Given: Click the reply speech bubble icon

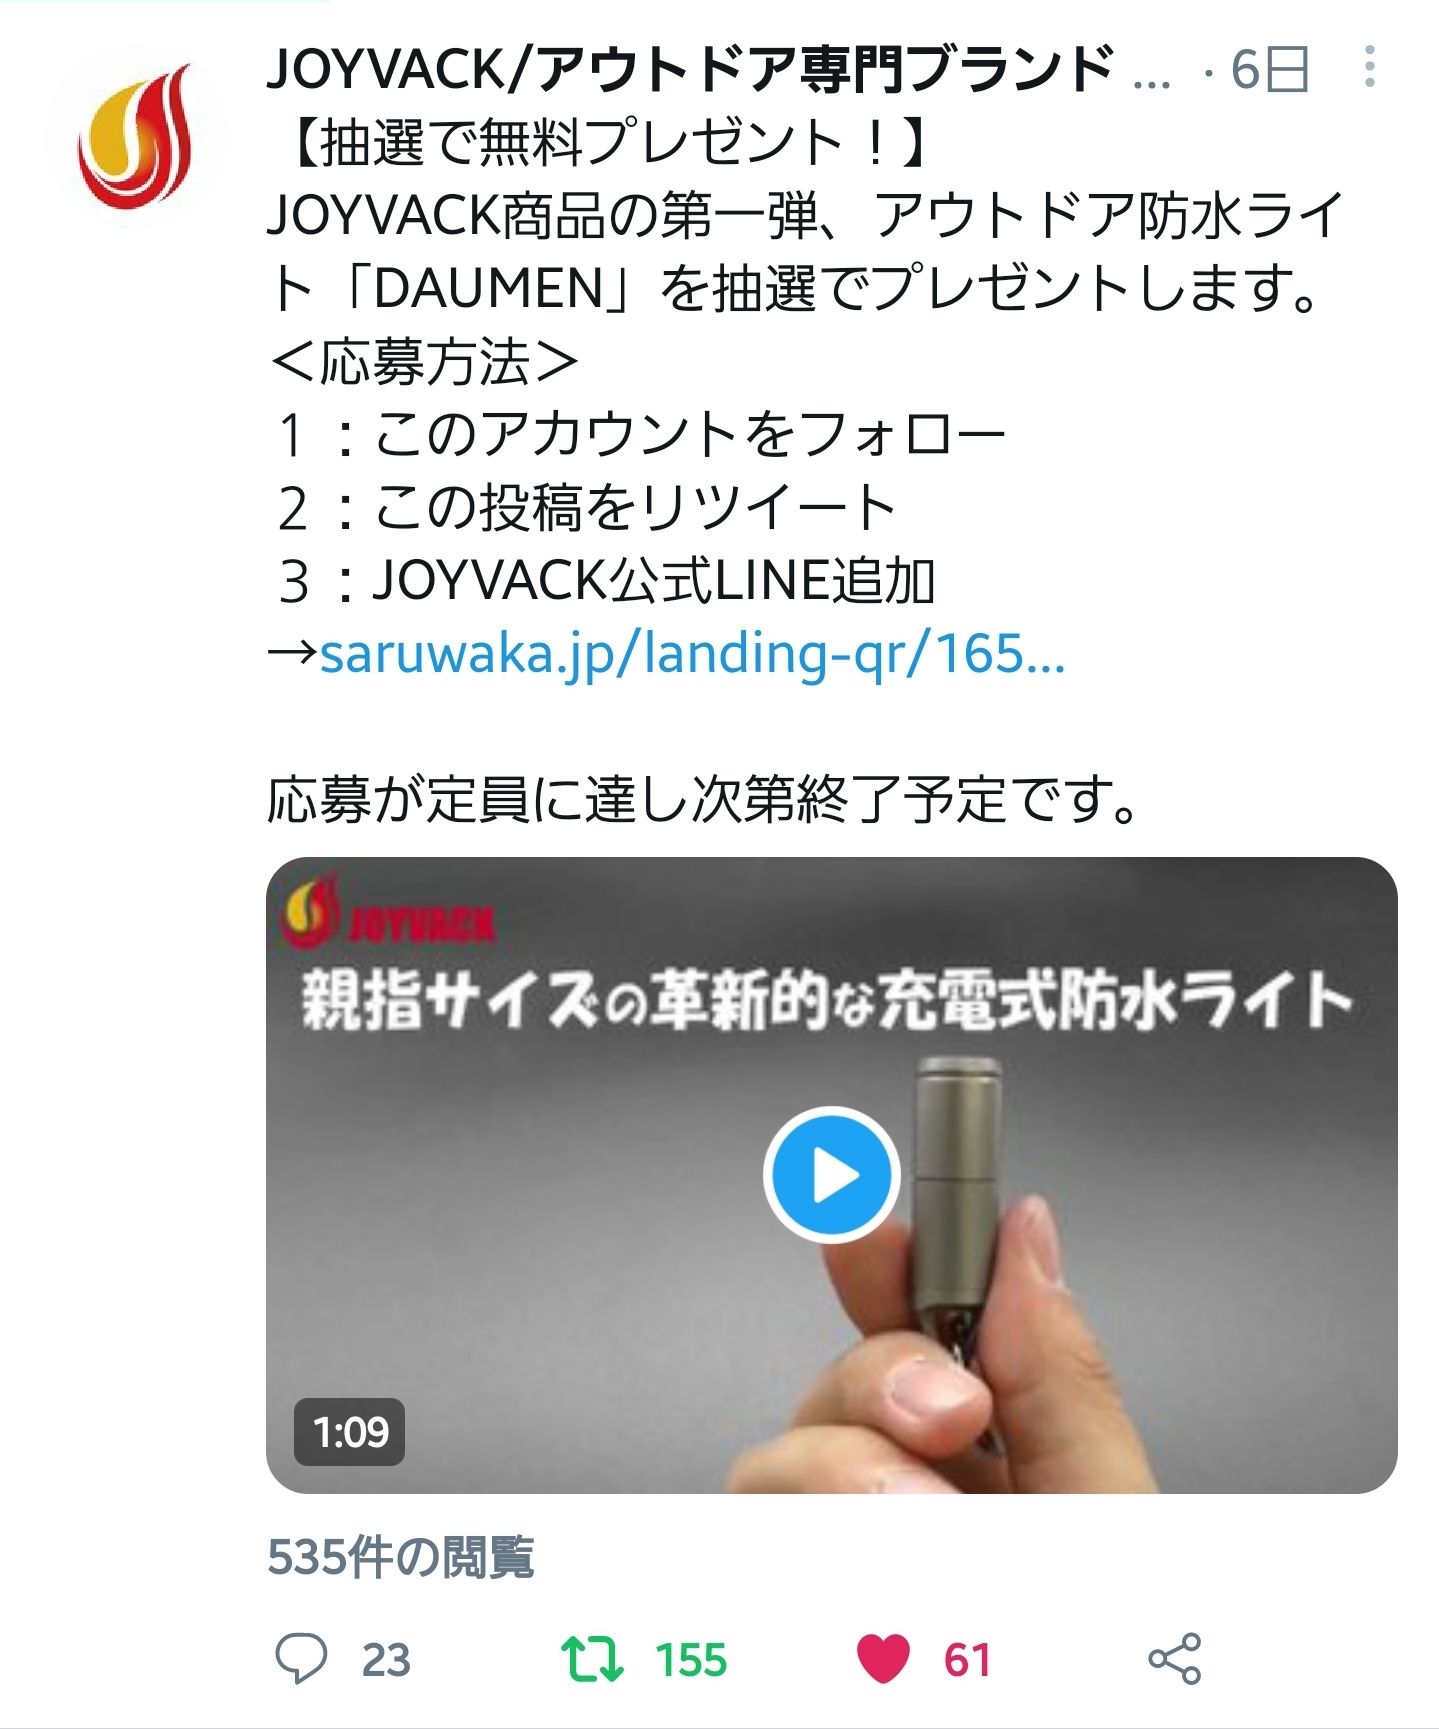Looking at the screenshot, I should pyautogui.click(x=301, y=1659).
